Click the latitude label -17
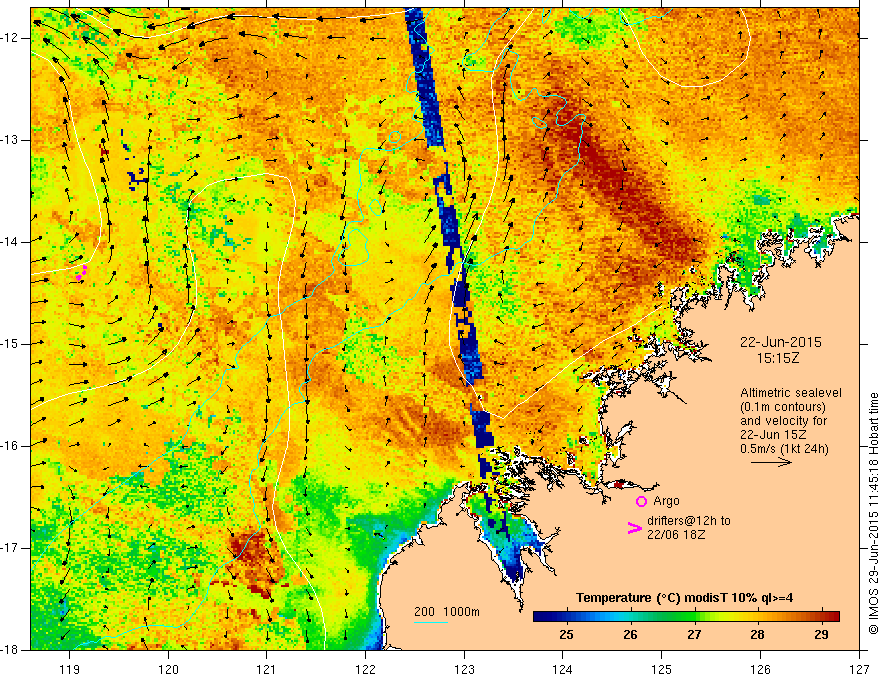Image resolution: width=880 pixels, height=680 pixels. click(11, 548)
